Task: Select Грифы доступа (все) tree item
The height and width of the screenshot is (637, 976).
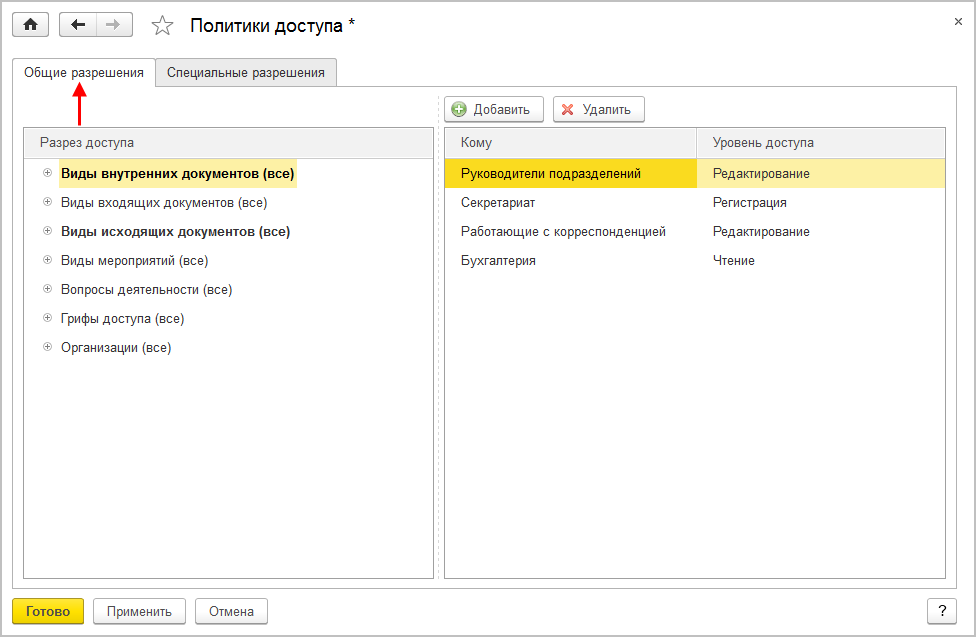Action: 122,318
